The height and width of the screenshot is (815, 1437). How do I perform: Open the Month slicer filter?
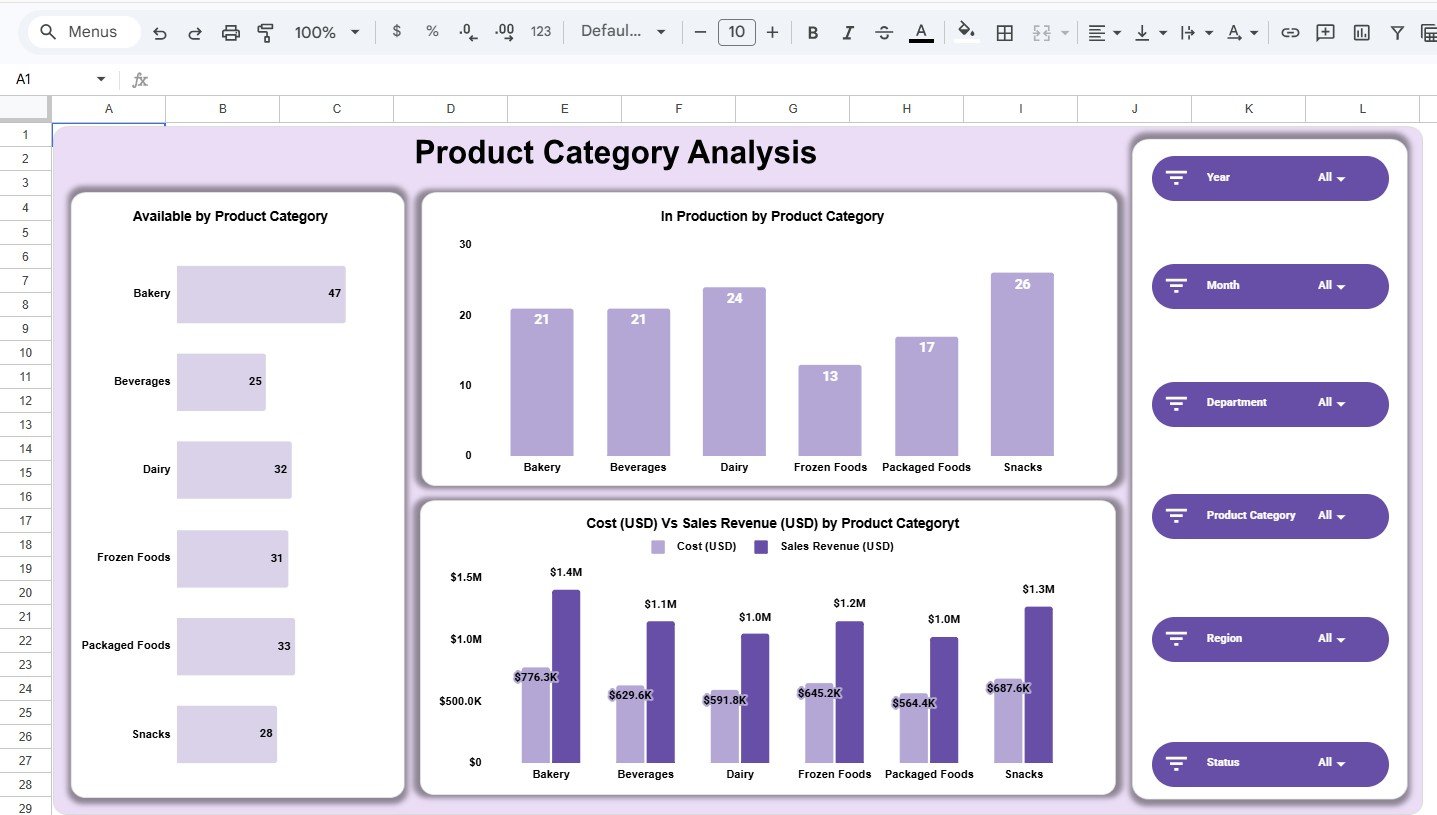pyautogui.click(x=1270, y=286)
